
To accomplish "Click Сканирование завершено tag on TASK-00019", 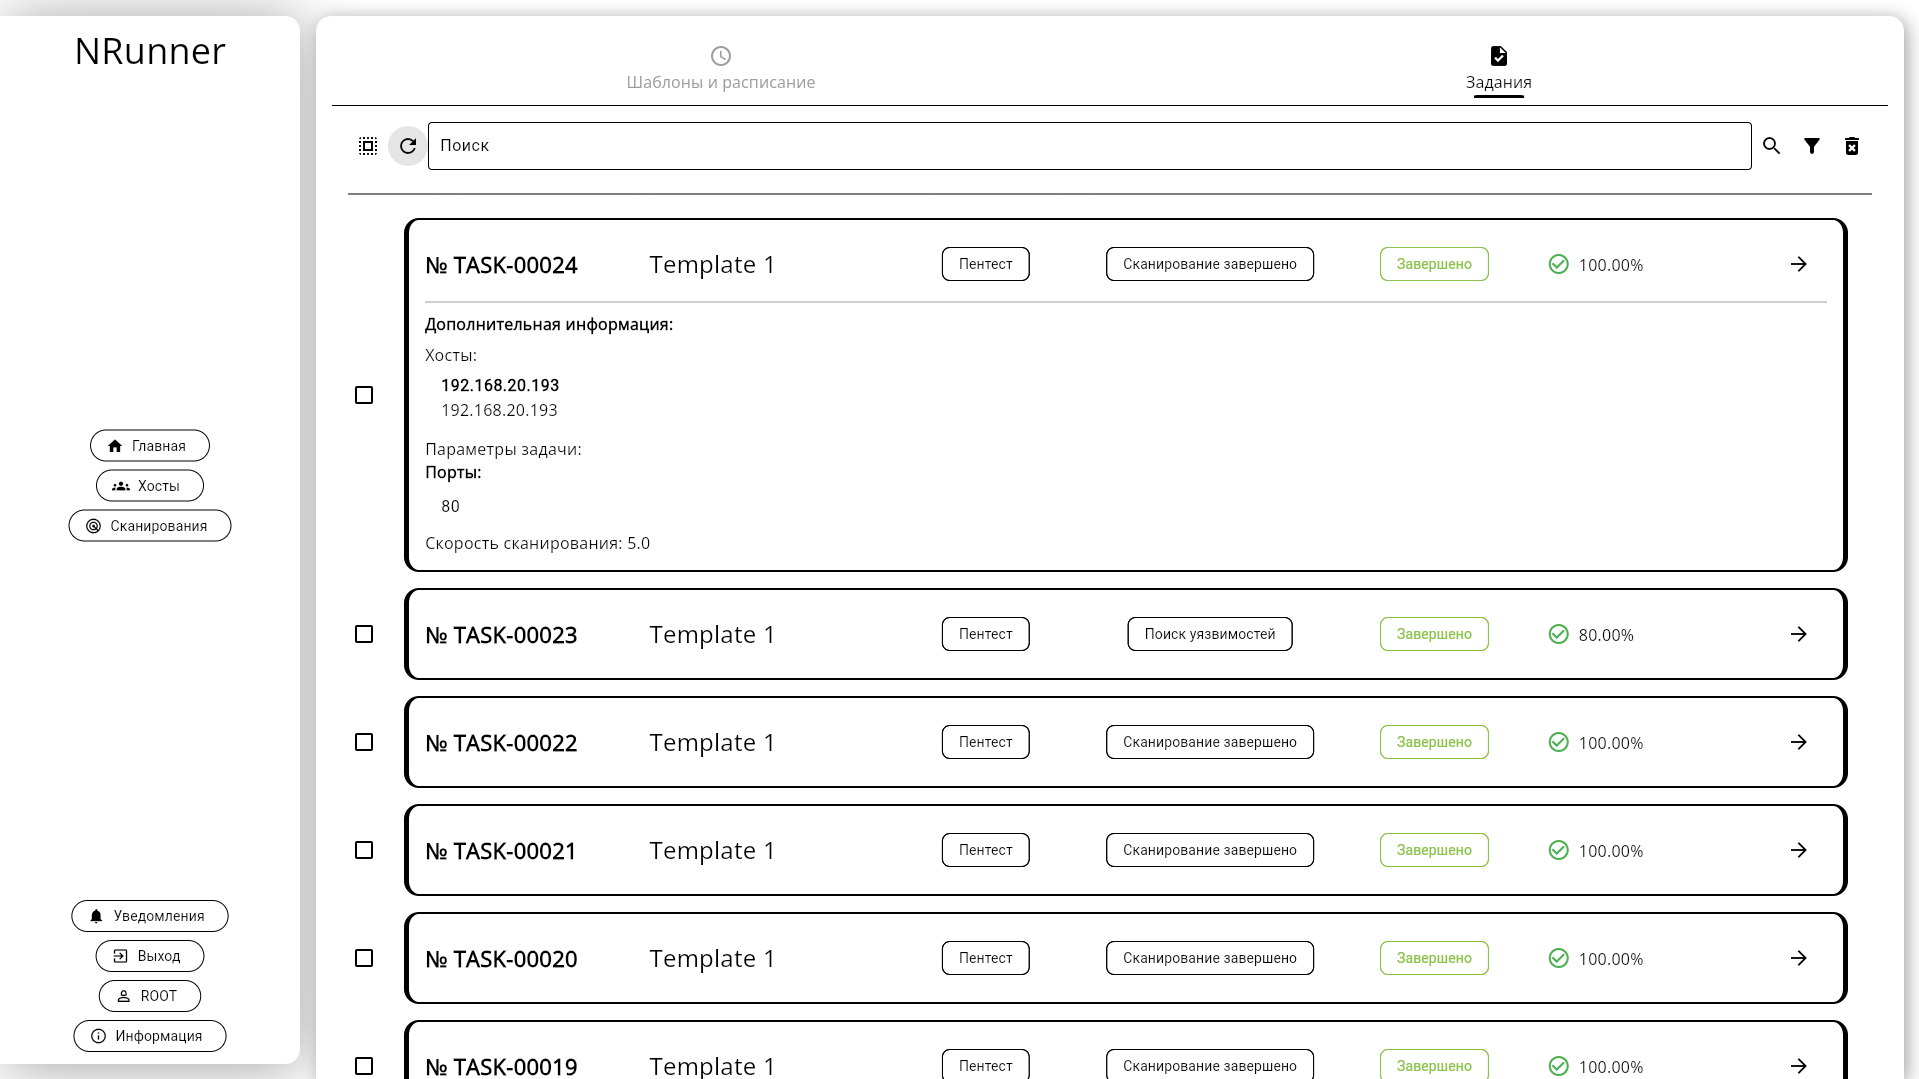I will point(1210,1064).
